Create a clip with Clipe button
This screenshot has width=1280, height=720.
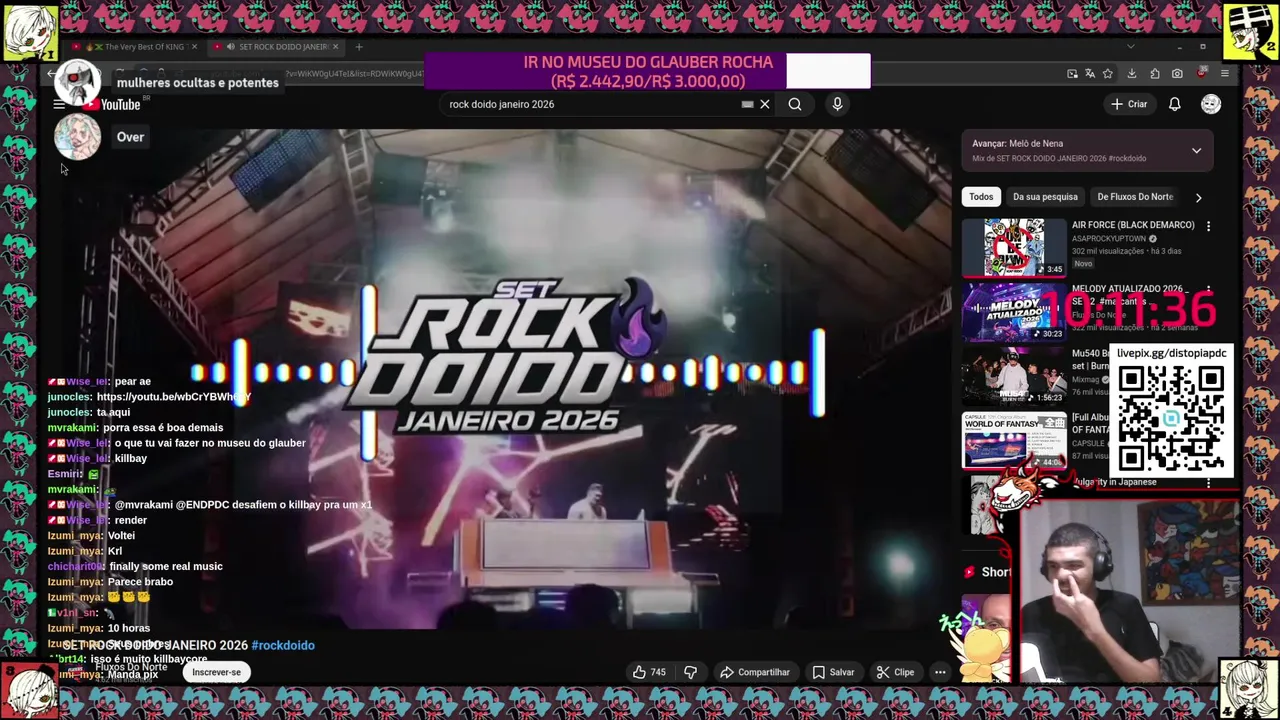895,672
